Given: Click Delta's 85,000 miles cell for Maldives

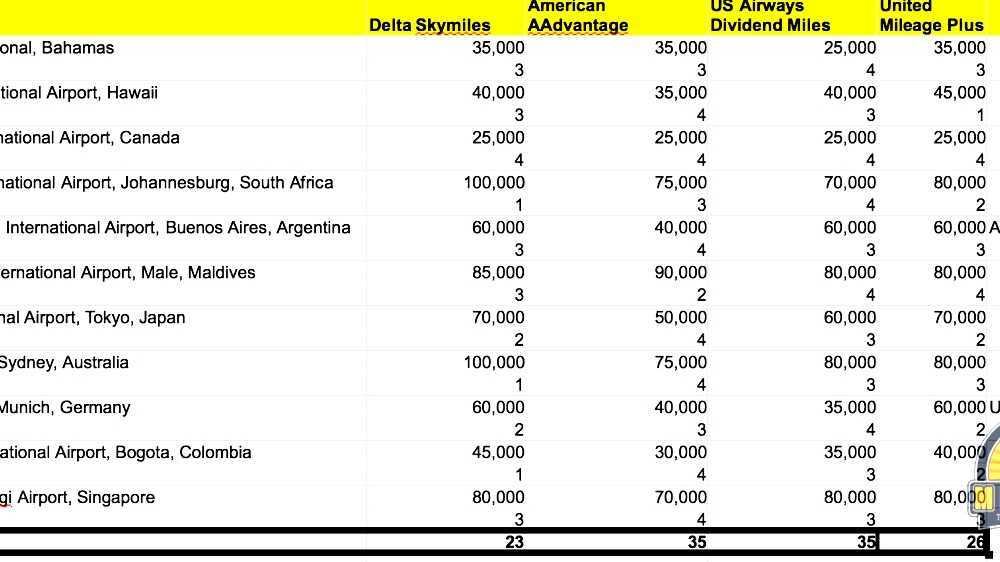Looking at the screenshot, I should coord(498,273).
